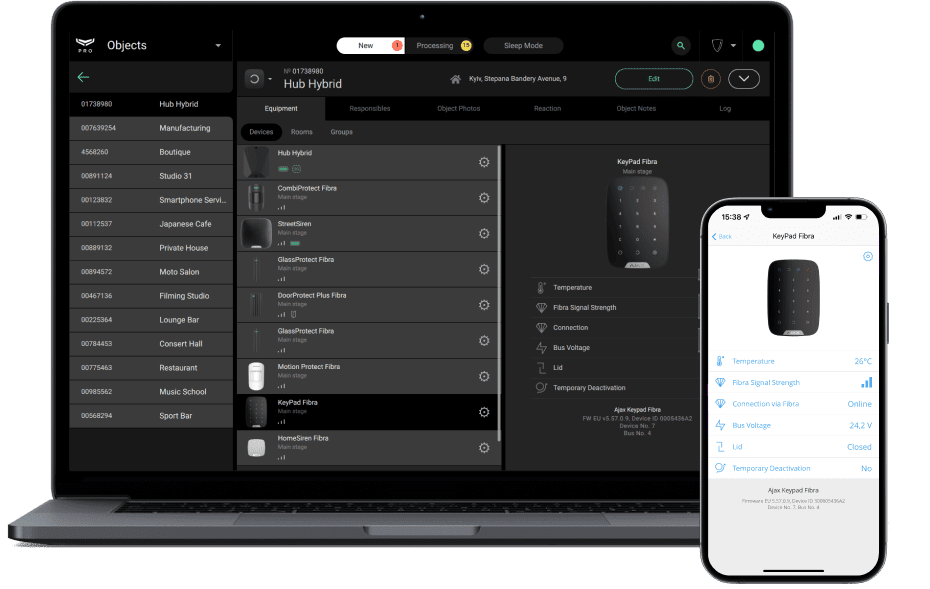
Task: Click the home icon beside address
Action: point(456,79)
